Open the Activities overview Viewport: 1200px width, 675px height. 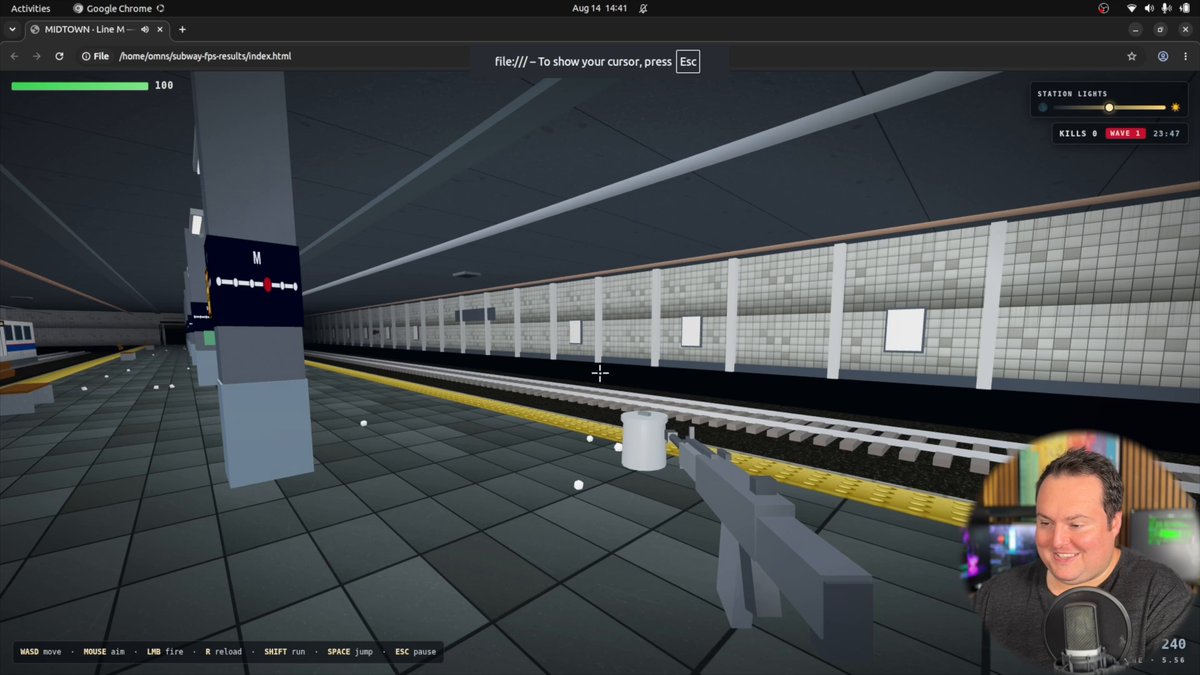coord(30,8)
